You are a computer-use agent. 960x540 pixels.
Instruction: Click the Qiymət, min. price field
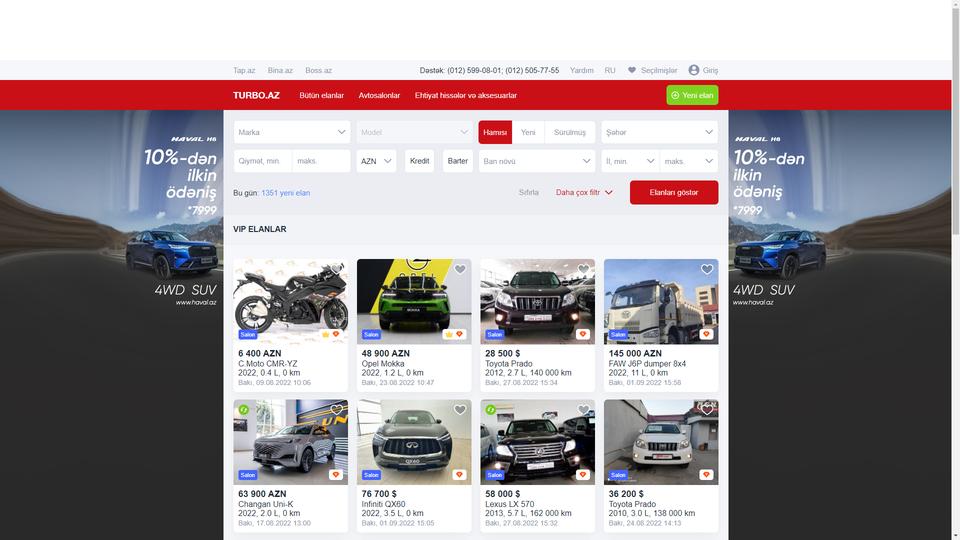(x=262, y=161)
